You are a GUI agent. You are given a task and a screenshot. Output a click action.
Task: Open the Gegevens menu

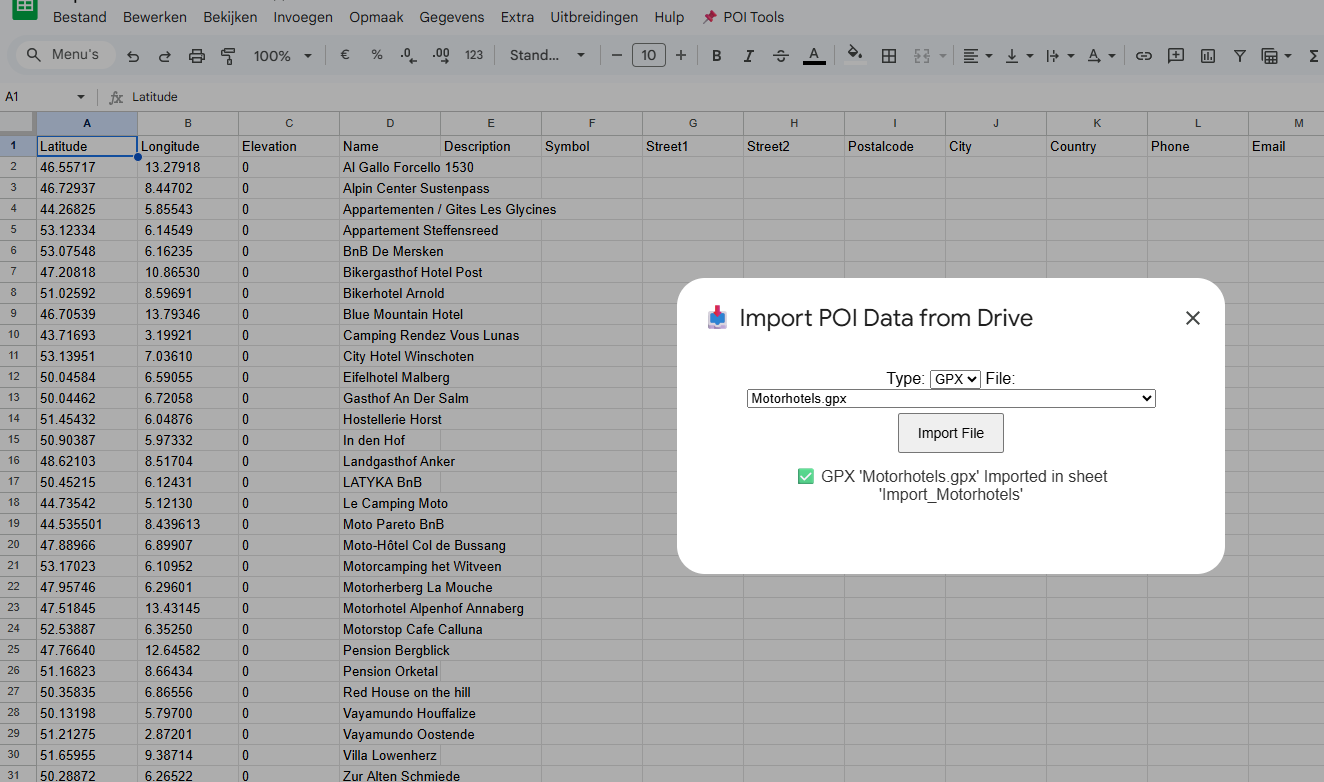pos(452,17)
